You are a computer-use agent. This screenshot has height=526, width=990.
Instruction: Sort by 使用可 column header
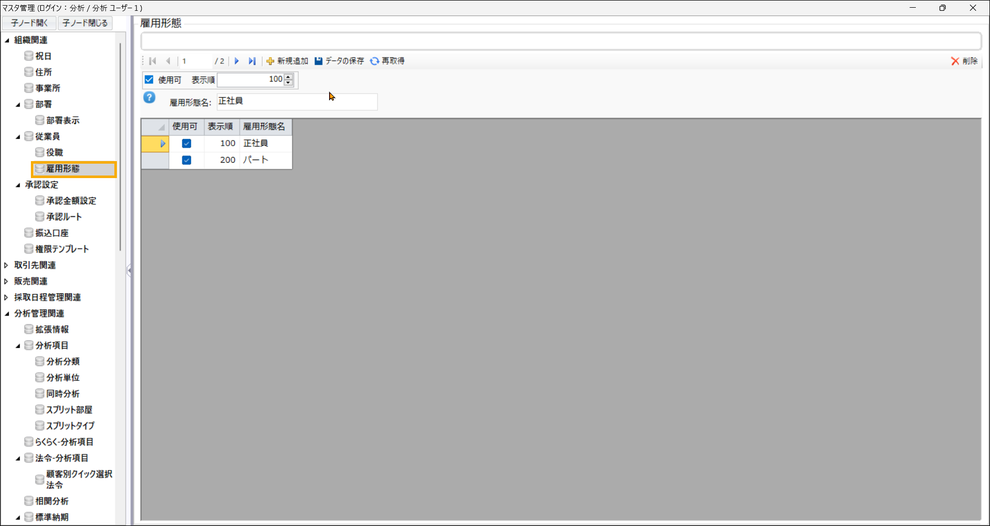186,127
